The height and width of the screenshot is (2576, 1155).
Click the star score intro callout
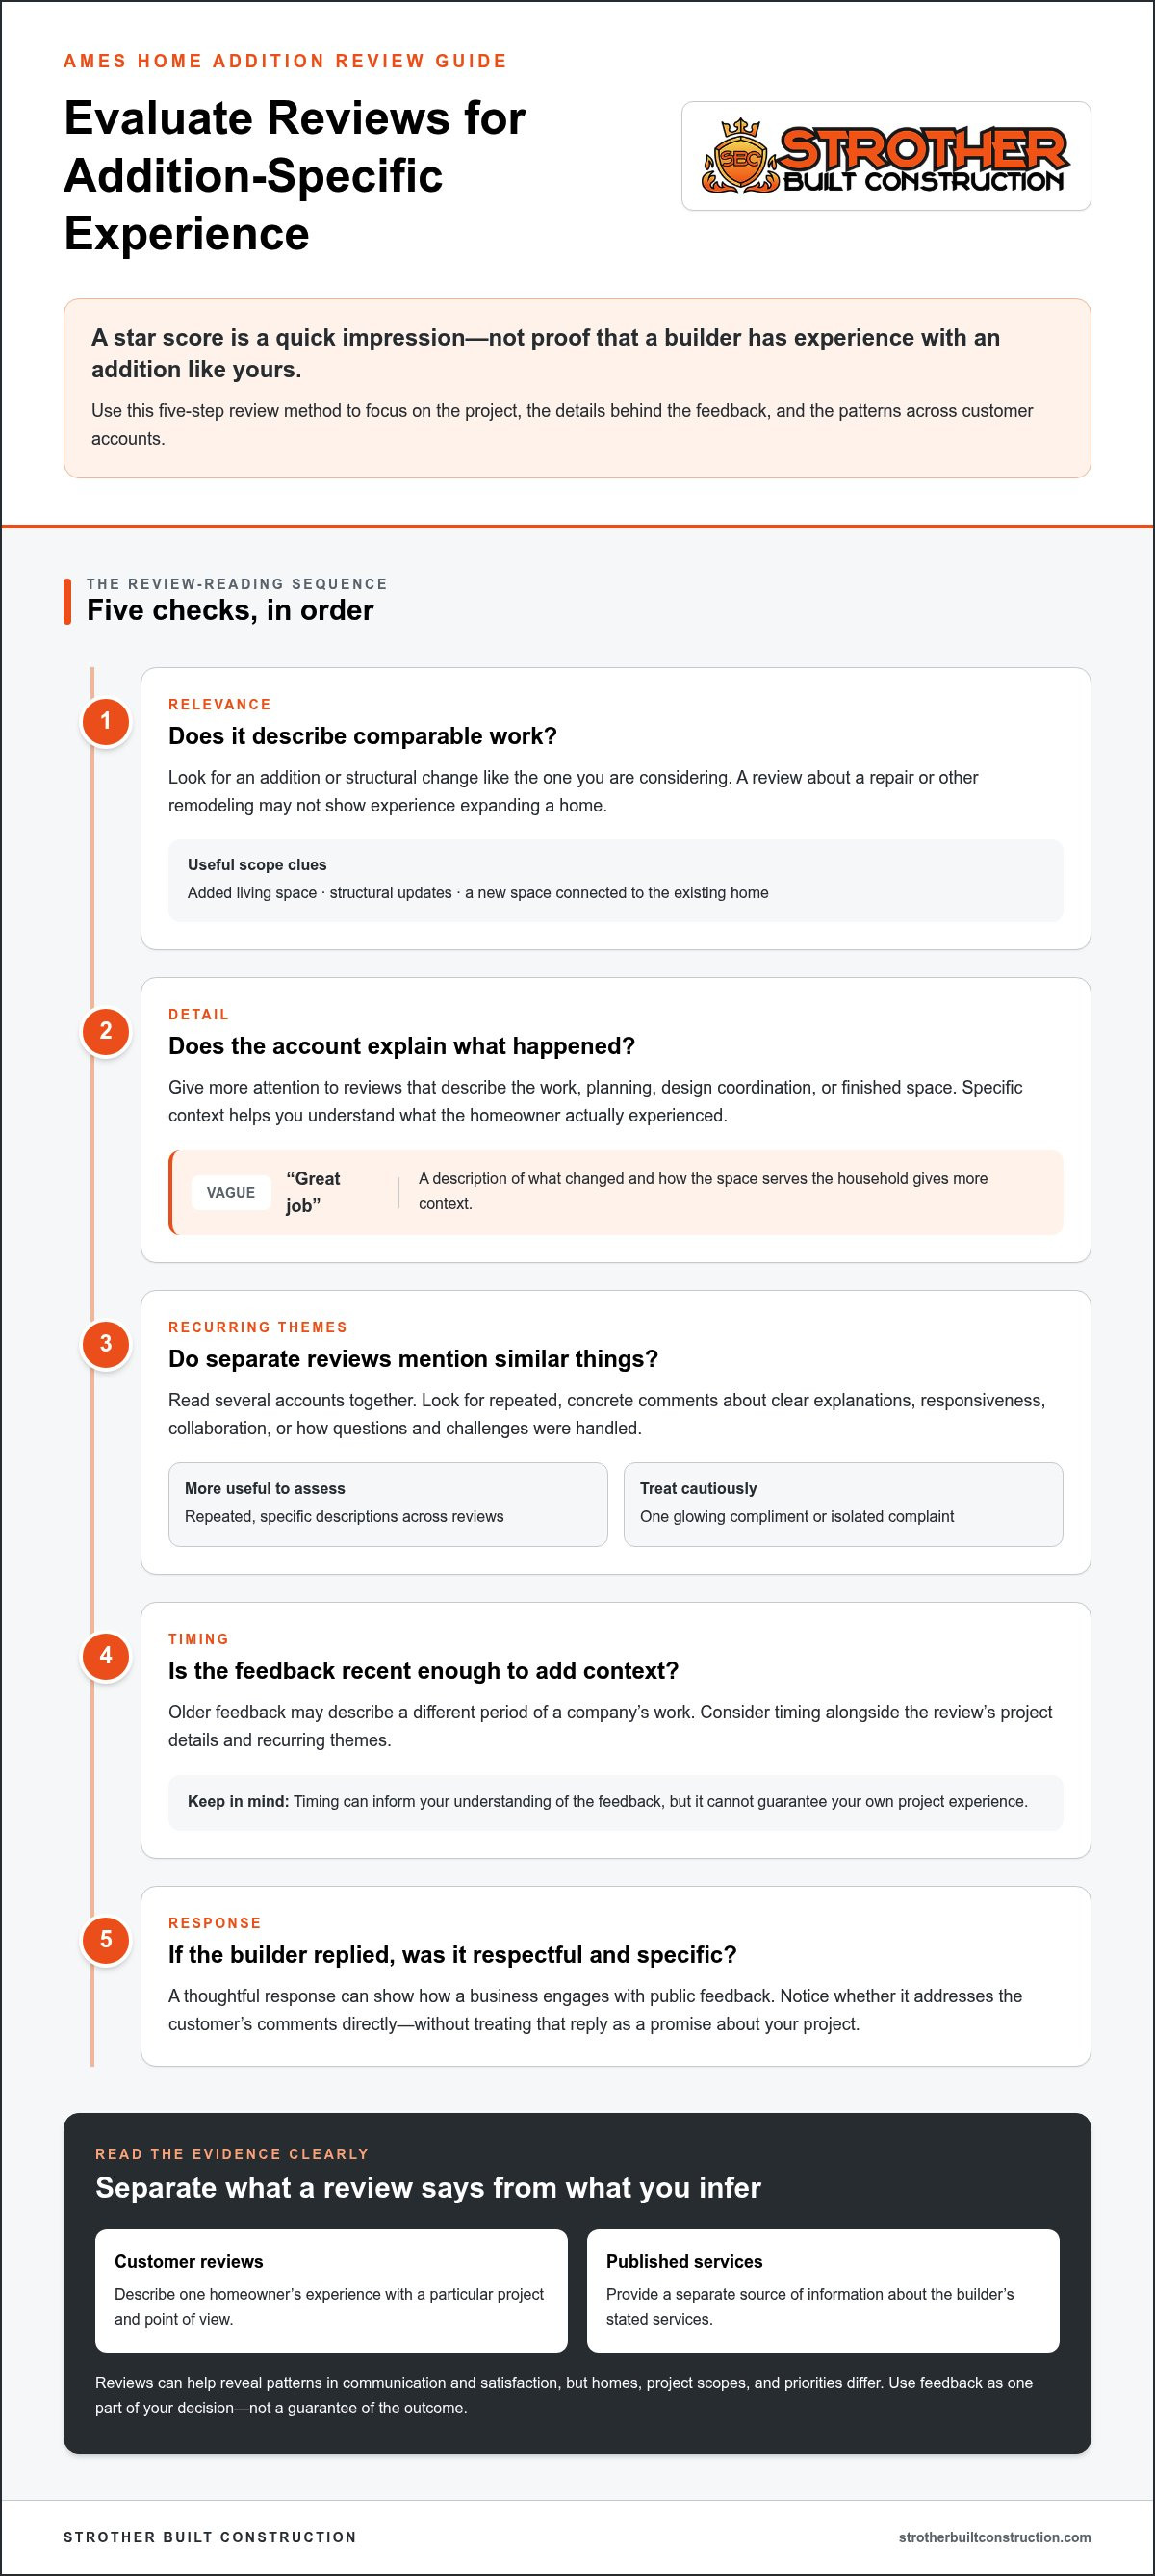click(x=577, y=388)
